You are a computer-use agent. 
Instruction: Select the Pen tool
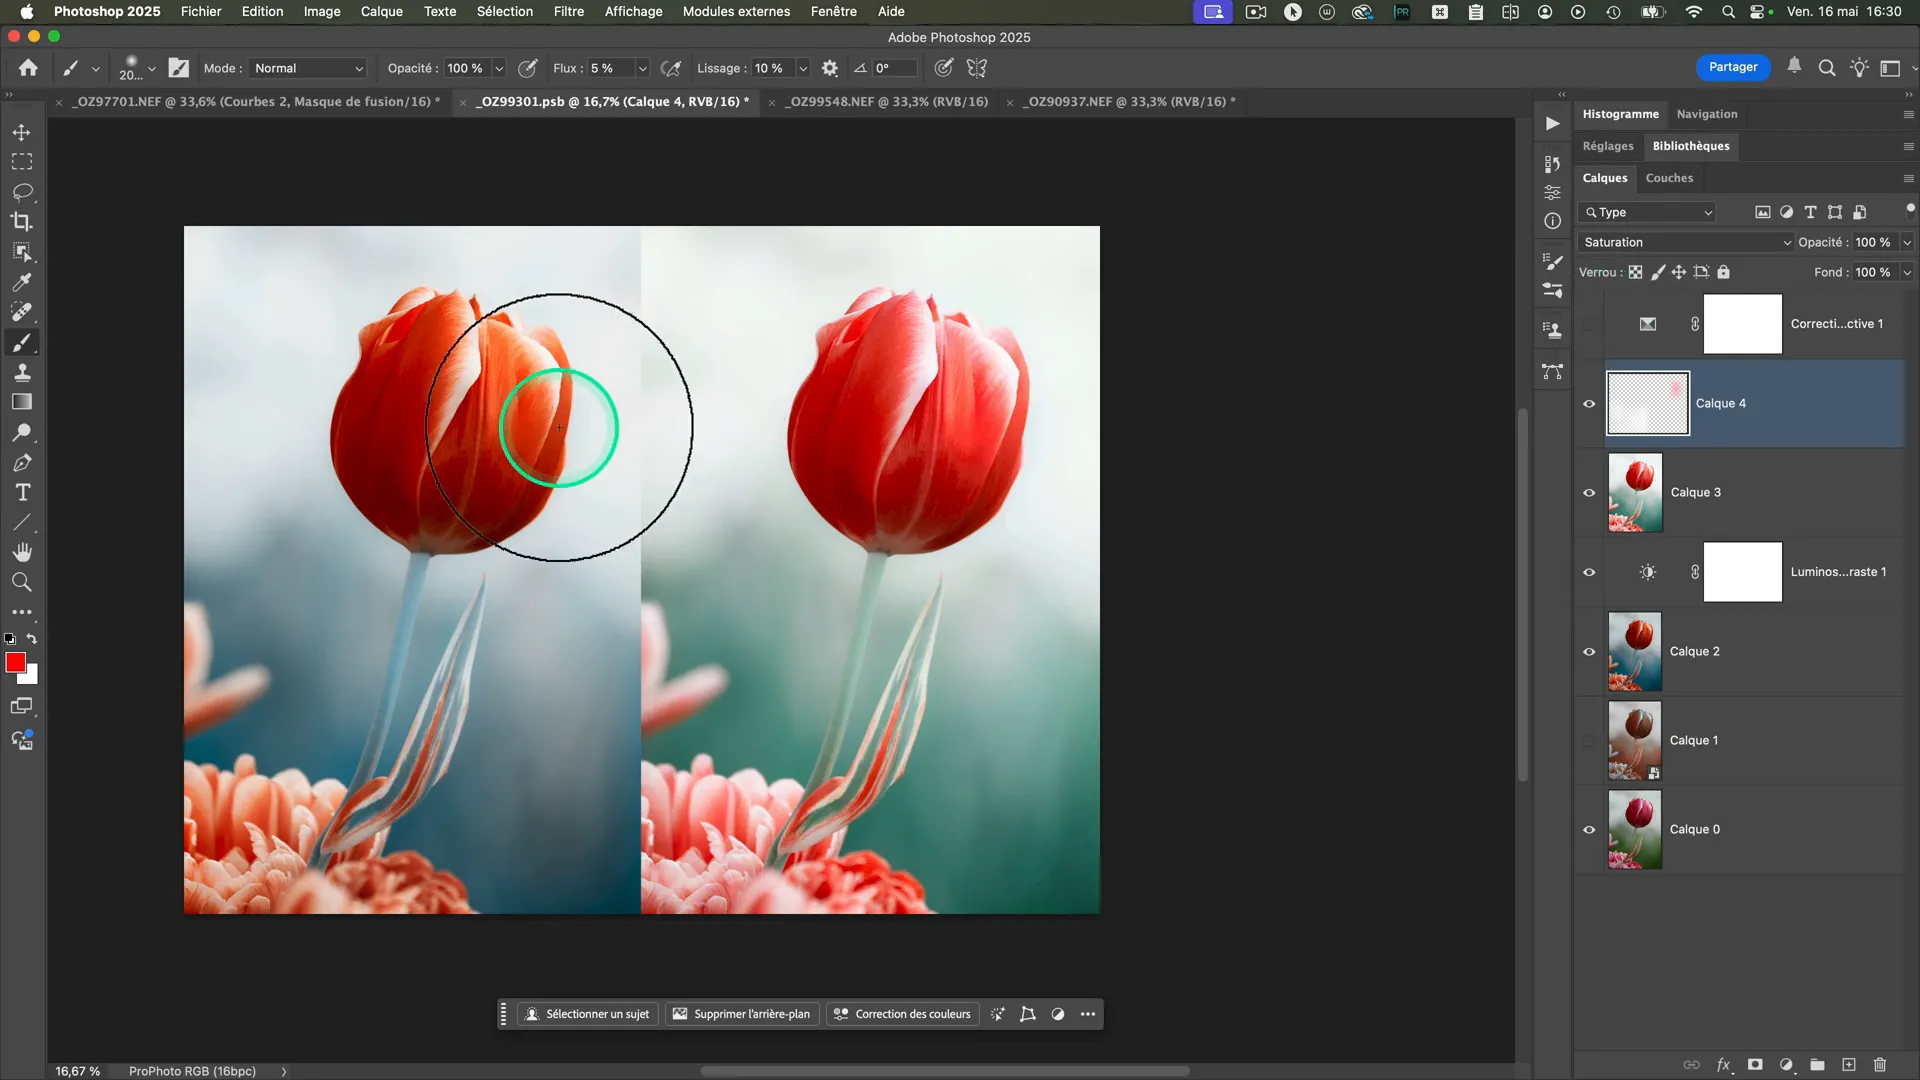(x=21, y=462)
